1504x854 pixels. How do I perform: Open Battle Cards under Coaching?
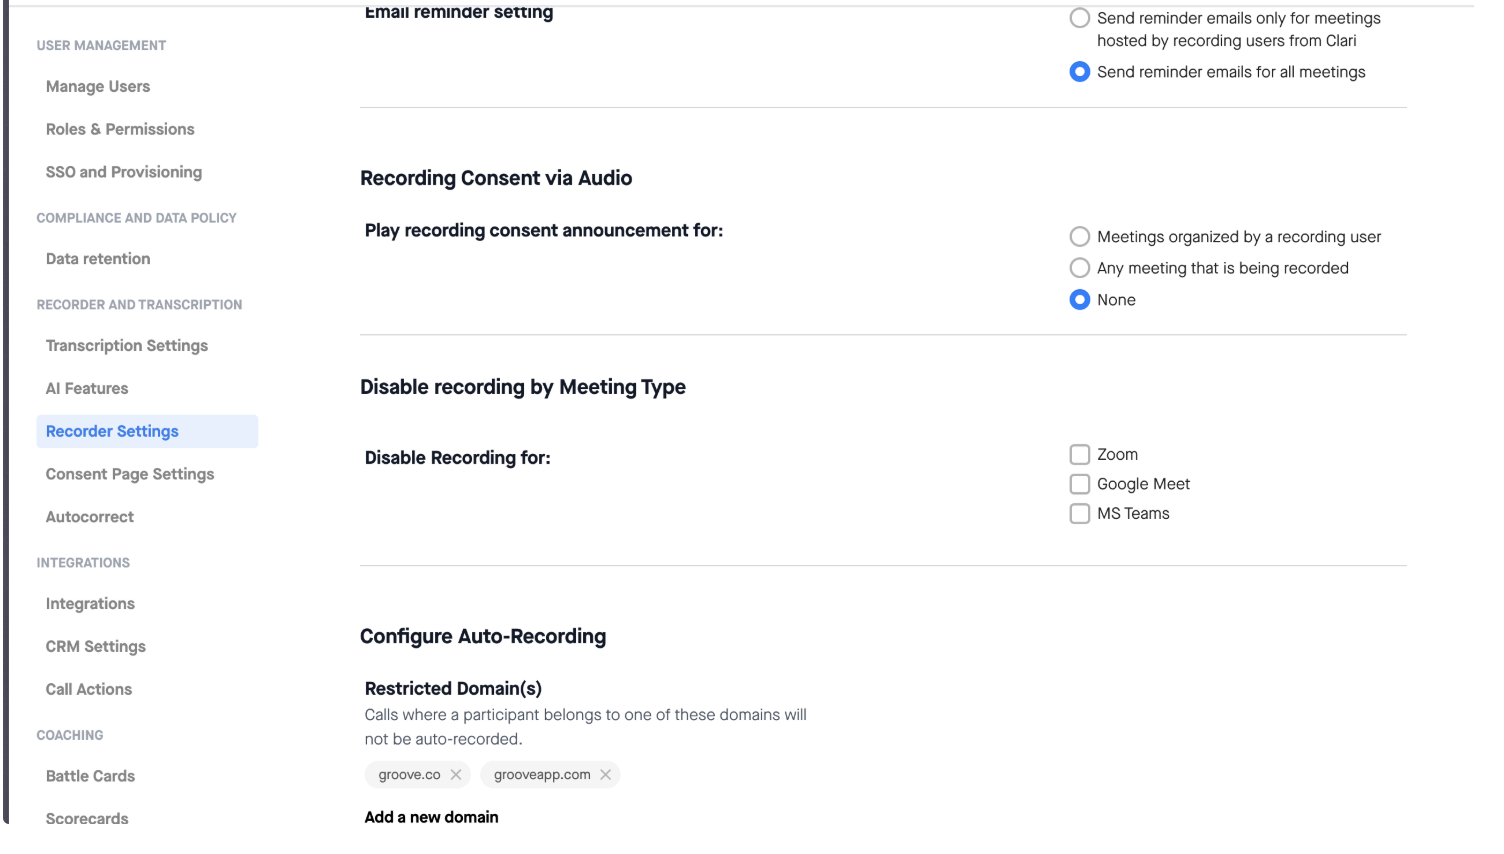pyautogui.click(x=90, y=776)
